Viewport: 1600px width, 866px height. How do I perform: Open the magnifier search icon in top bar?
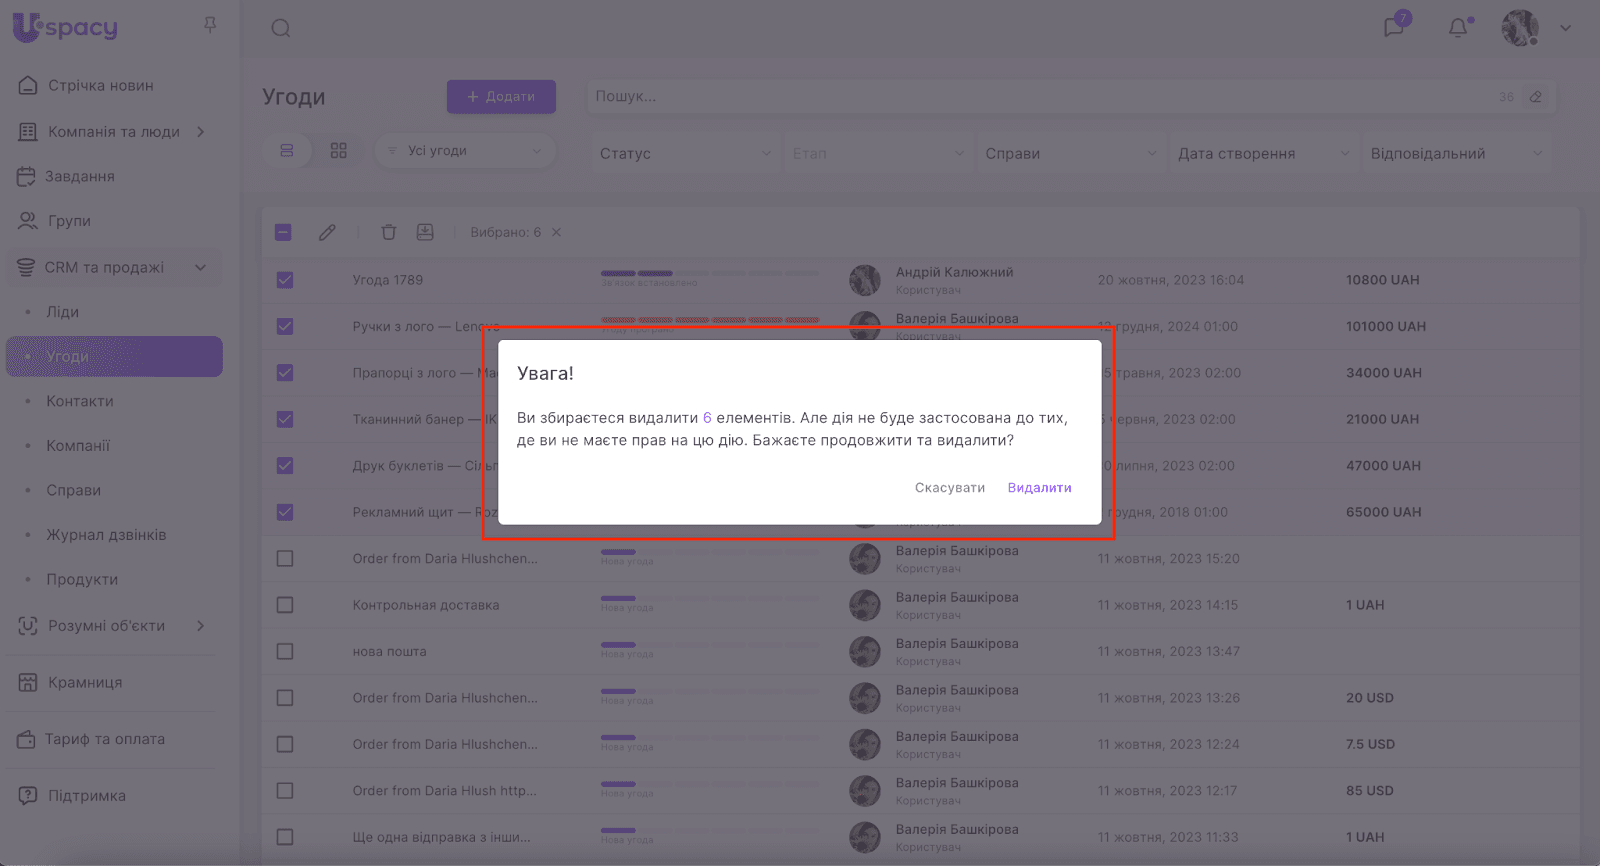click(281, 28)
